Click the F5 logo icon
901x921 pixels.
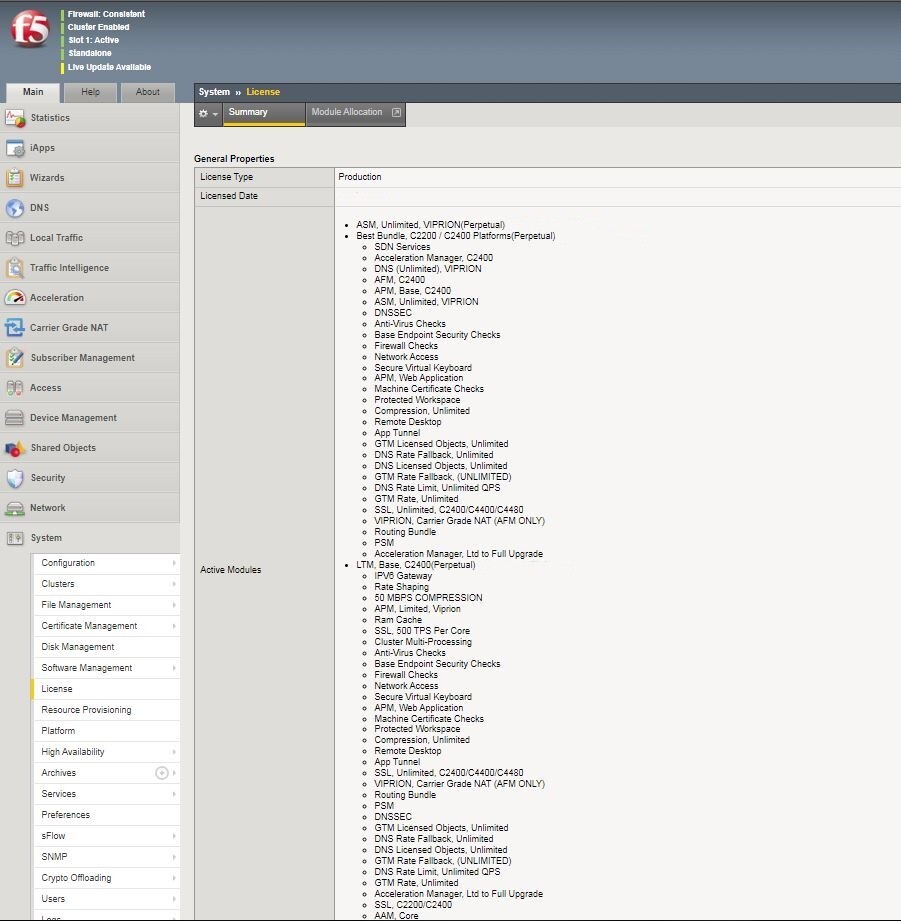30,32
